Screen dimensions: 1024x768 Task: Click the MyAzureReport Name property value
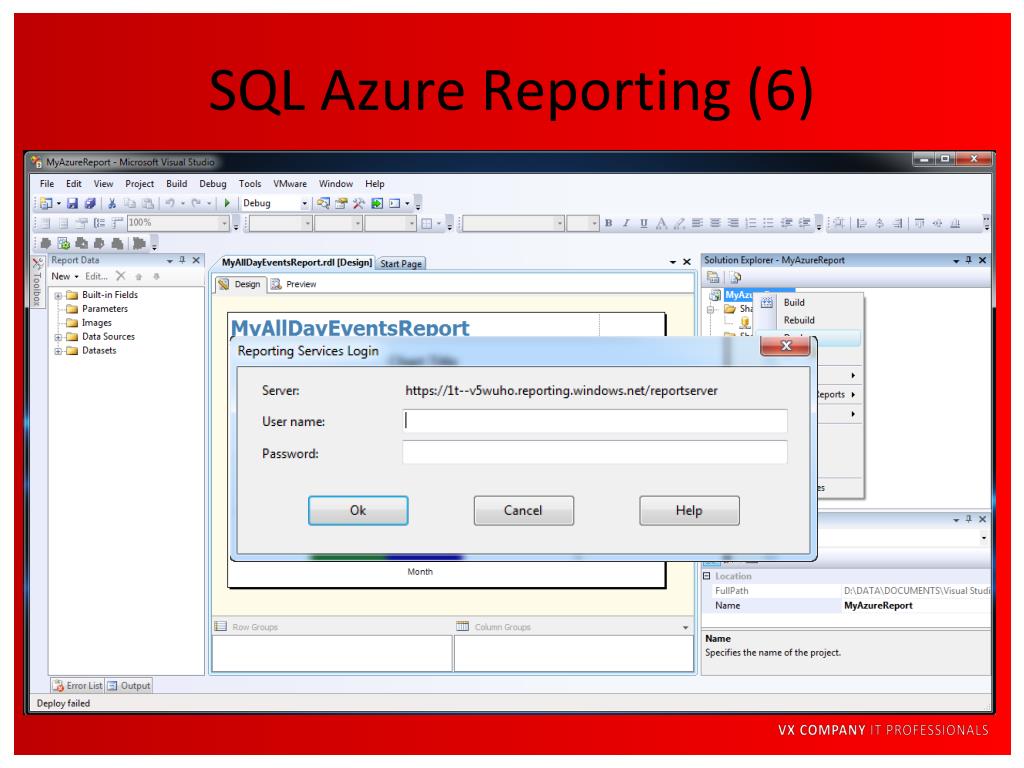coord(878,605)
